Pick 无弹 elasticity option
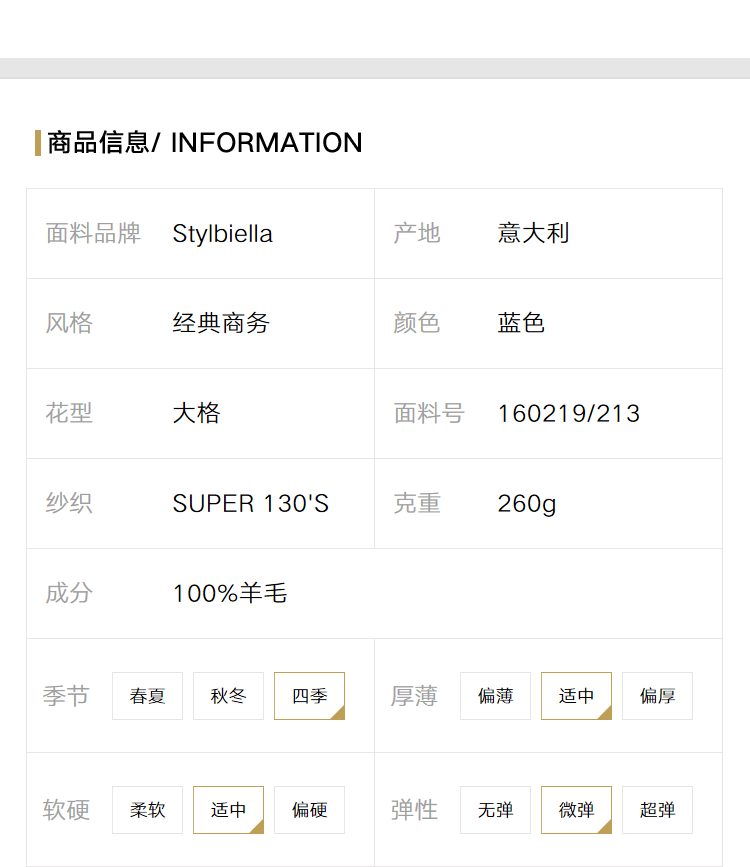Screen dimensions: 750x867 click(x=495, y=809)
